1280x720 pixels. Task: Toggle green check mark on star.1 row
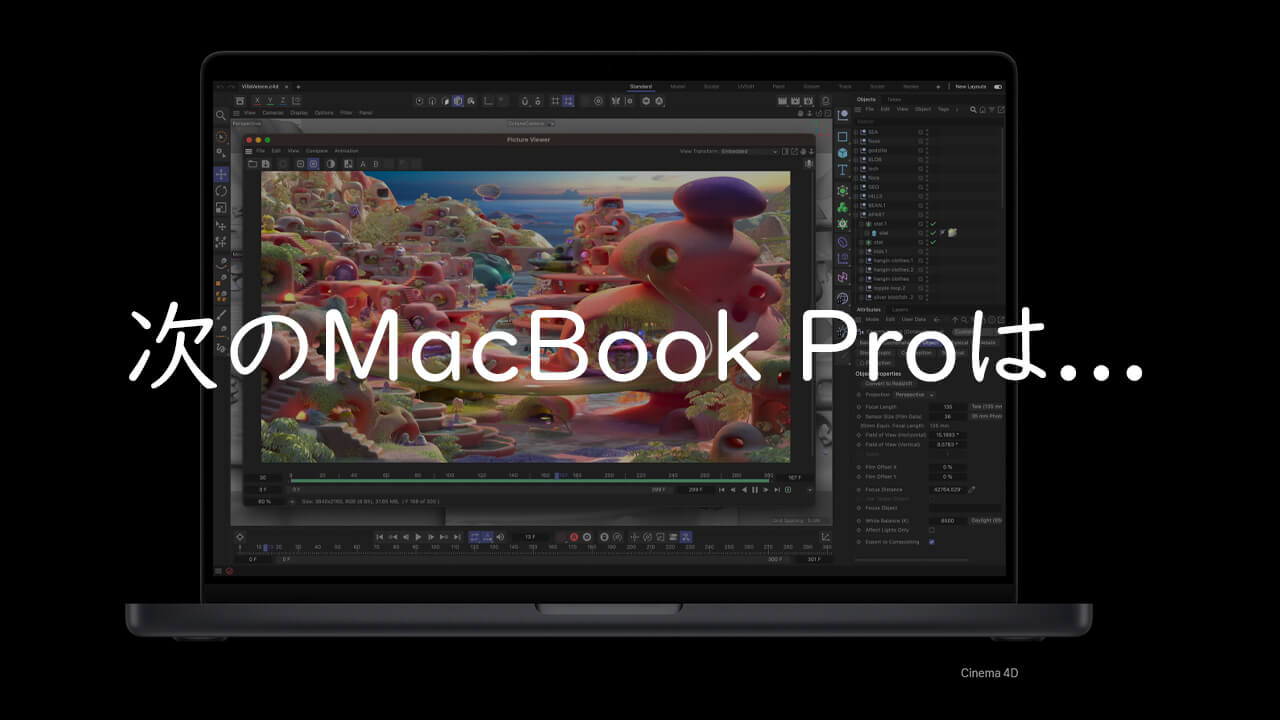[933, 224]
